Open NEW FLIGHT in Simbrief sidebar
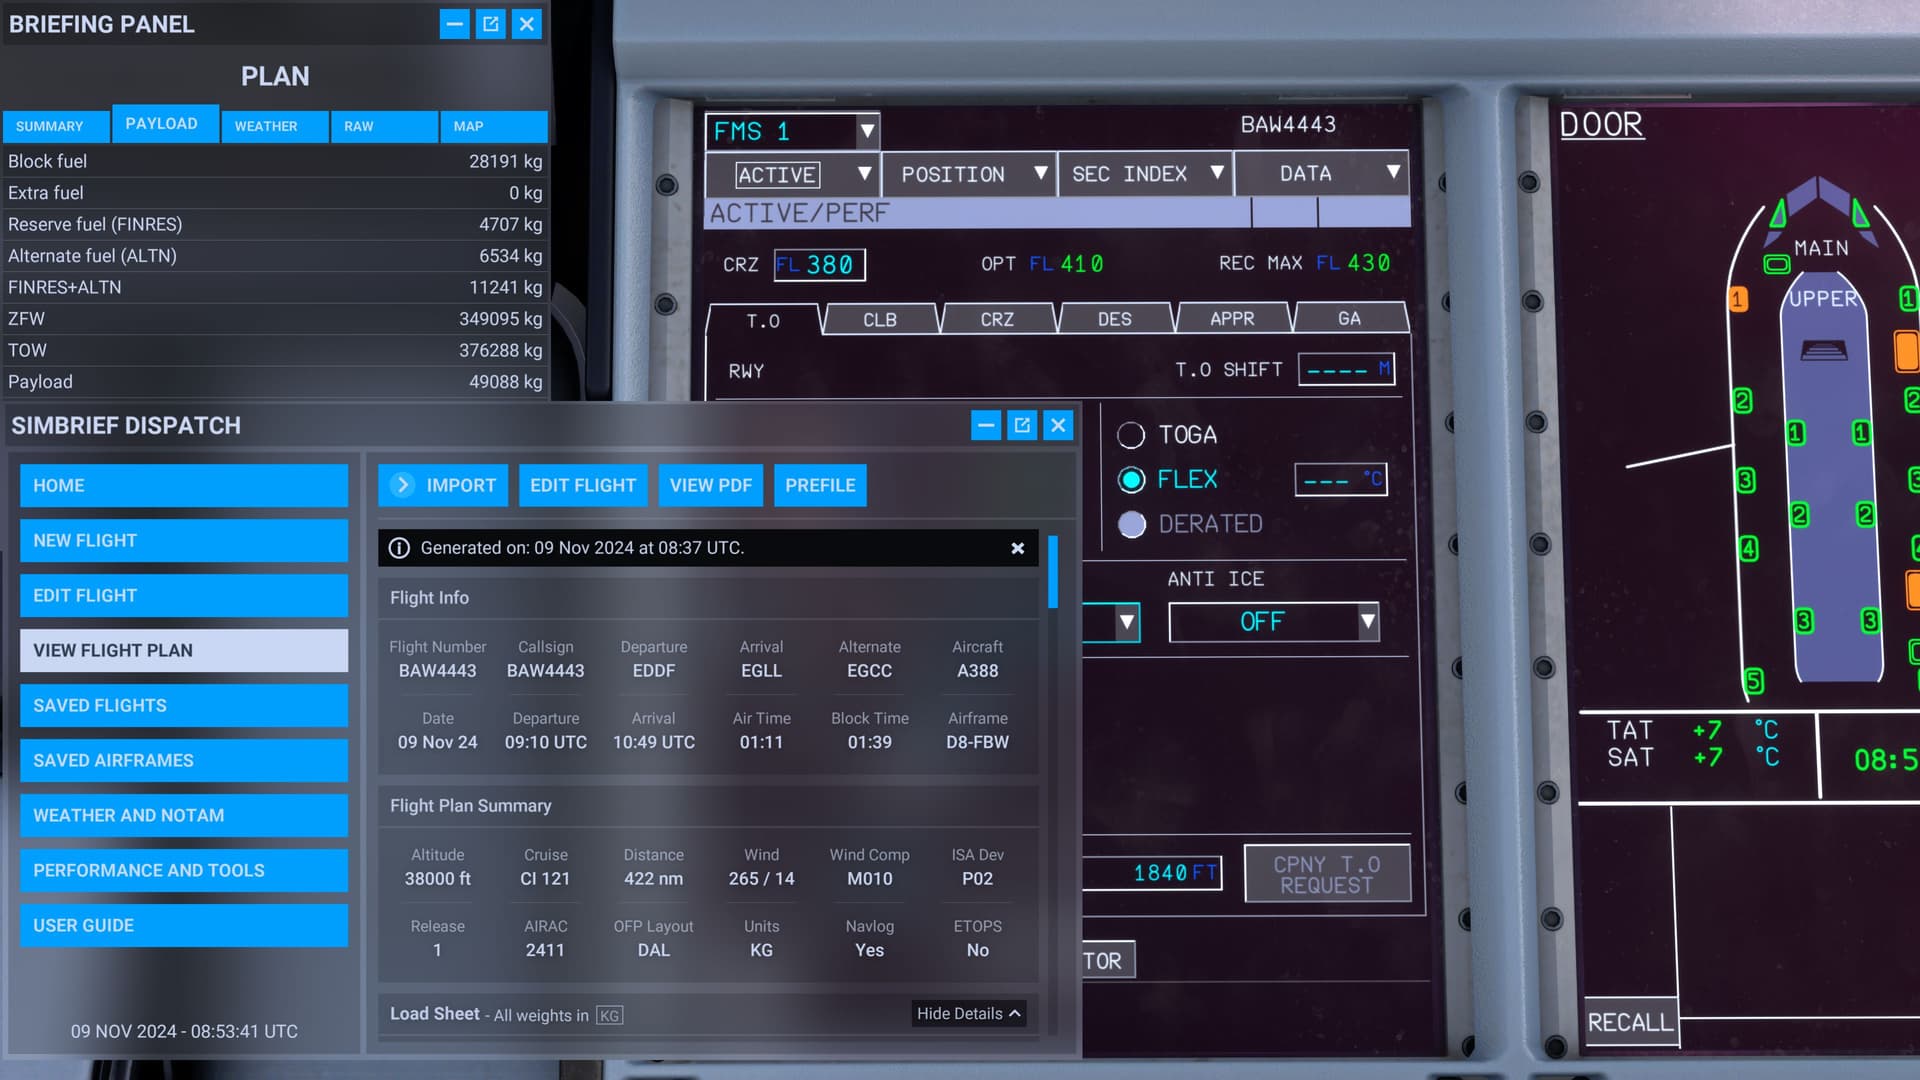Viewport: 1920px width, 1080px height. click(184, 540)
